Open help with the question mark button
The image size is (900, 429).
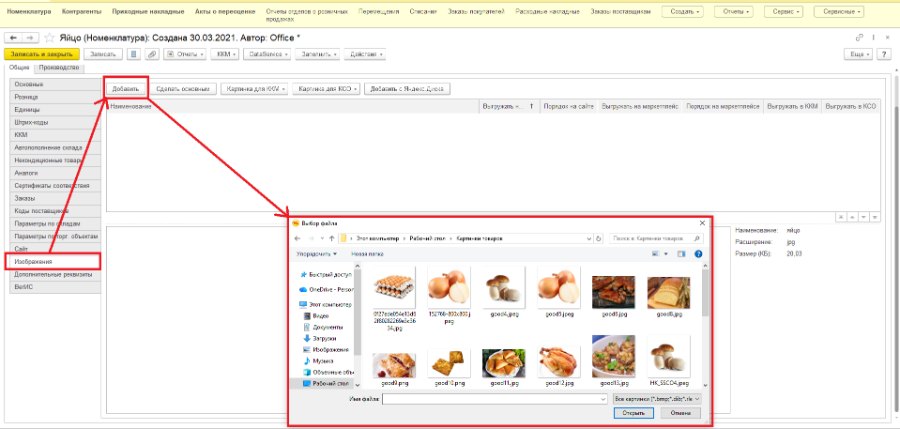[x=885, y=54]
